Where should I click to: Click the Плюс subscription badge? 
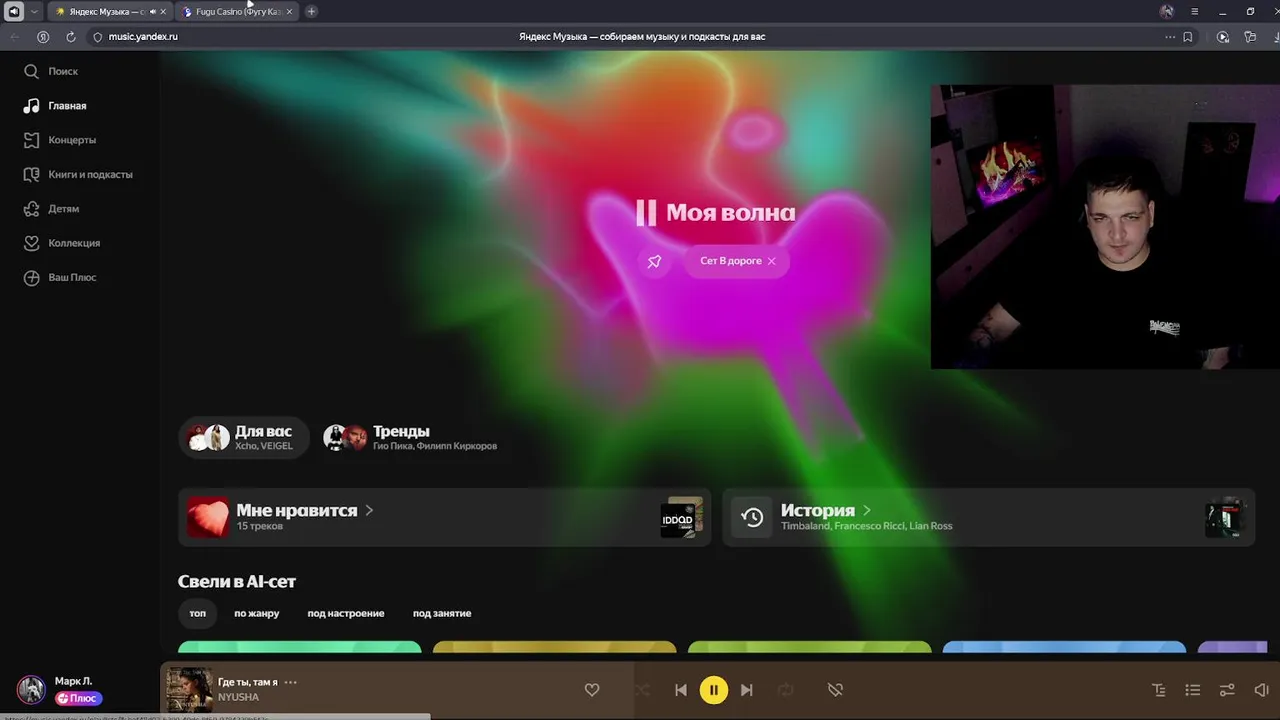click(79, 699)
